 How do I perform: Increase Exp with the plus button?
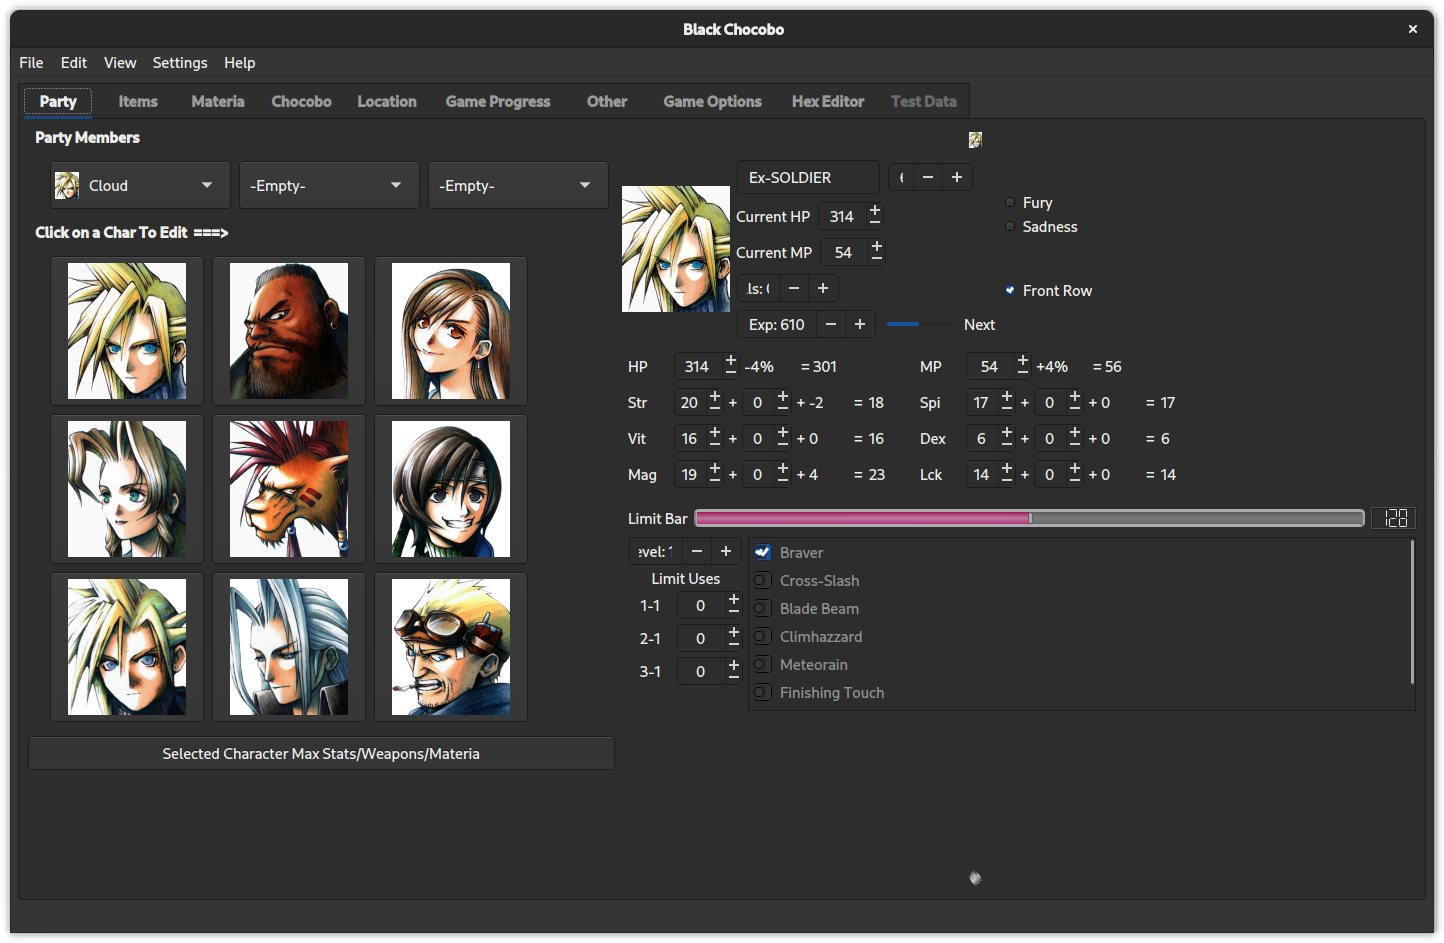[860, 324]
